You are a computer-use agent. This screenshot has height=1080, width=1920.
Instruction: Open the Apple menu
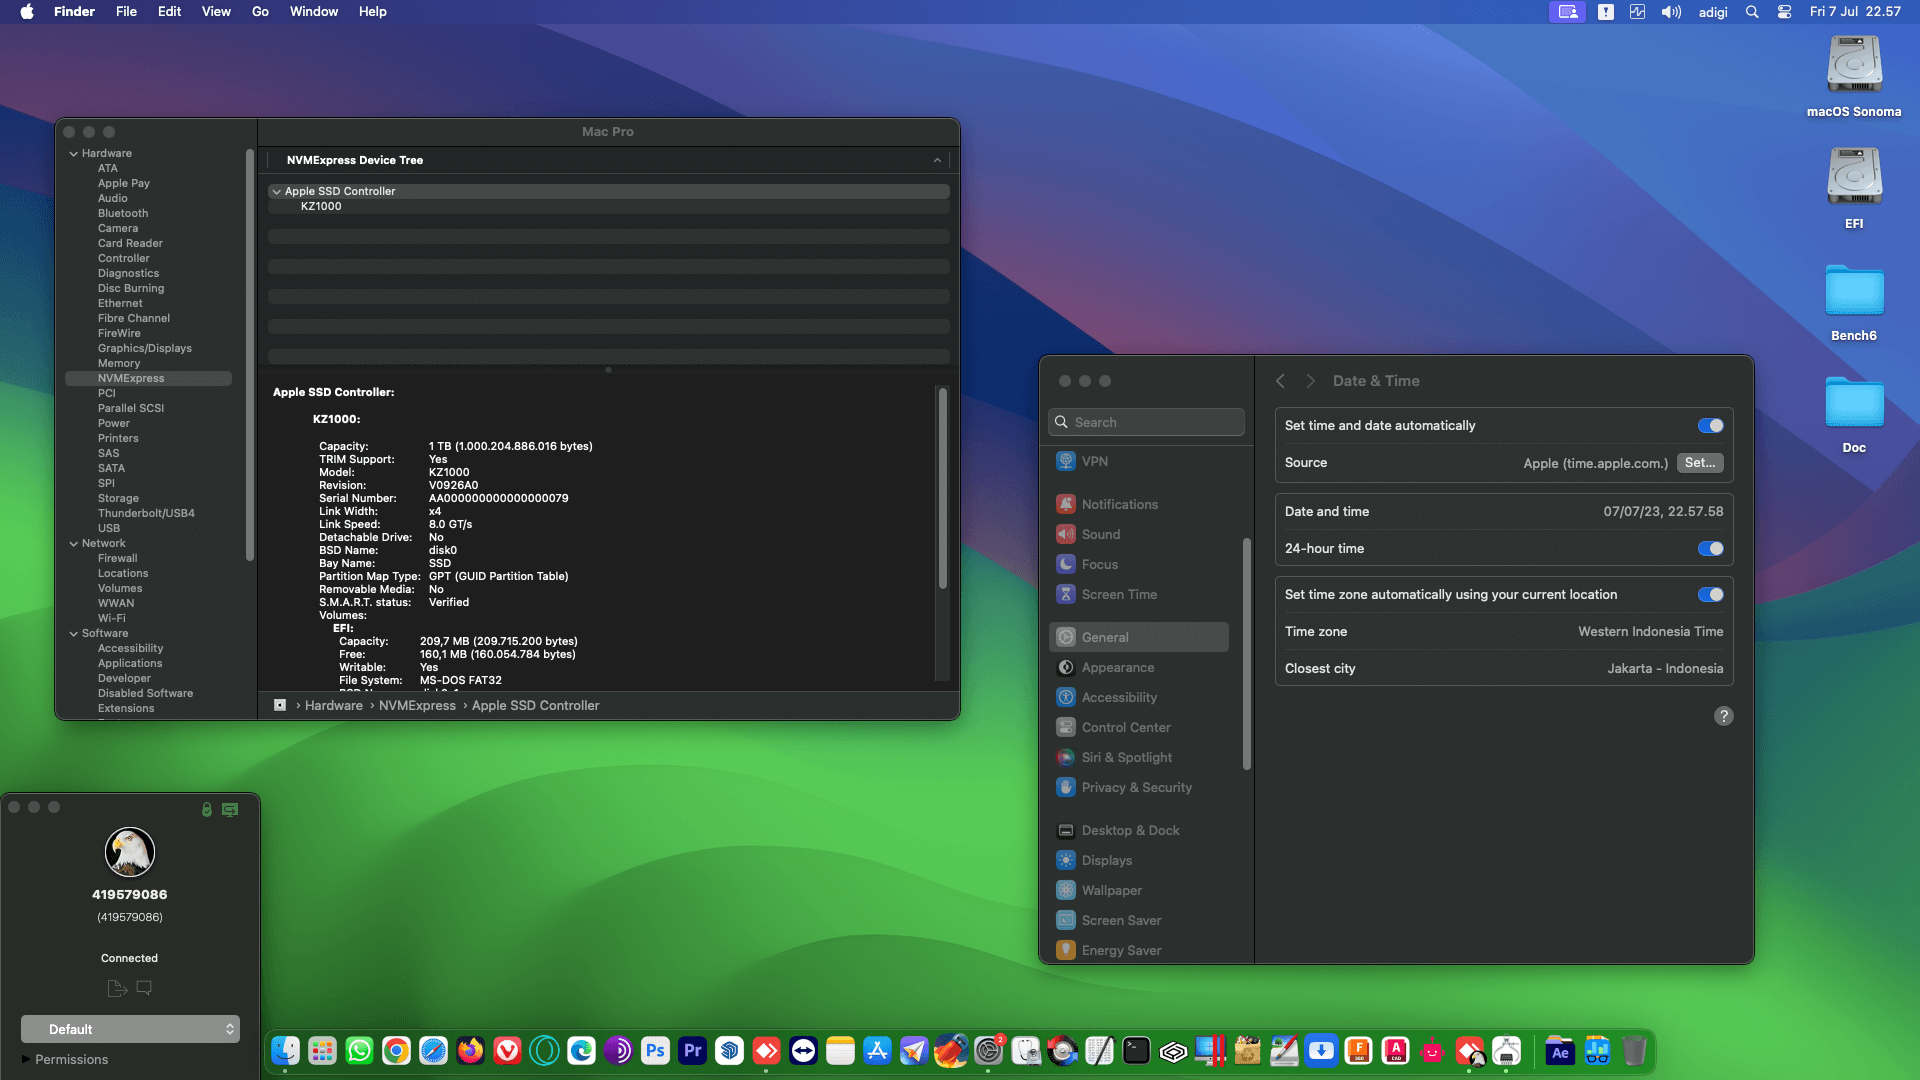(x=27, y=12)
